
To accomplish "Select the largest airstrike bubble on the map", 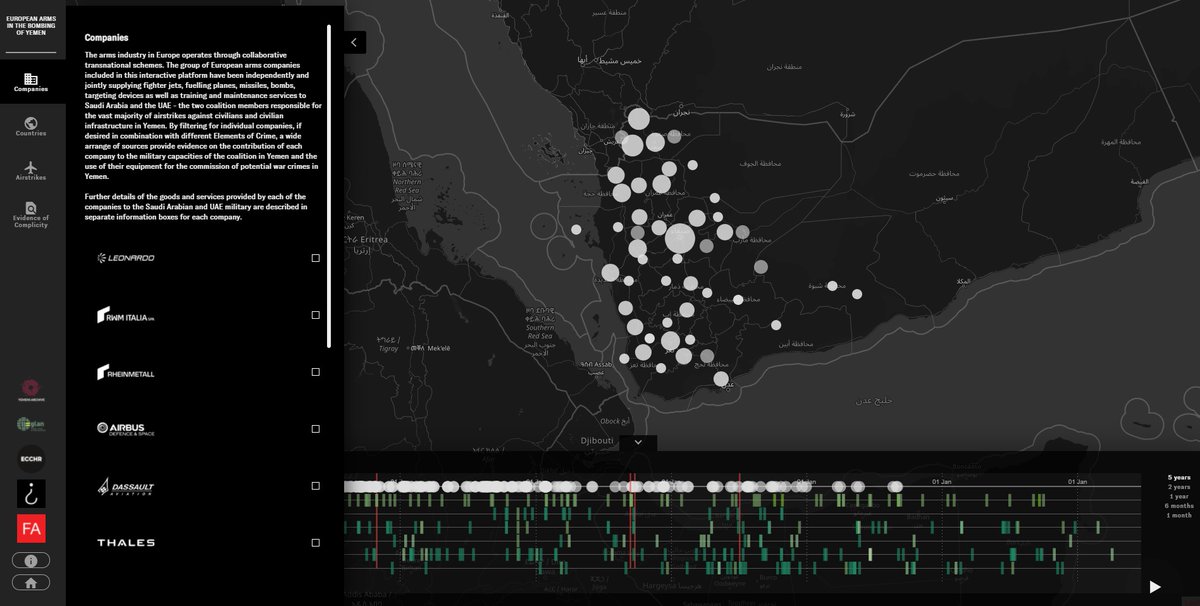I will [x=679, y=238].
